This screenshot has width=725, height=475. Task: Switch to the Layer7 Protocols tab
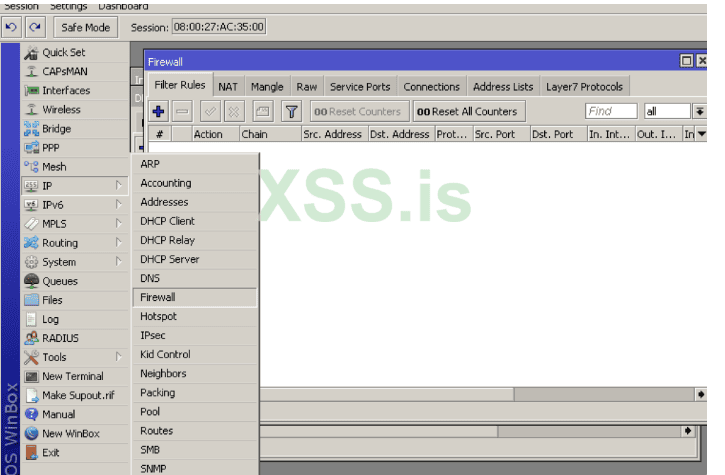click(x=584, y=87)
